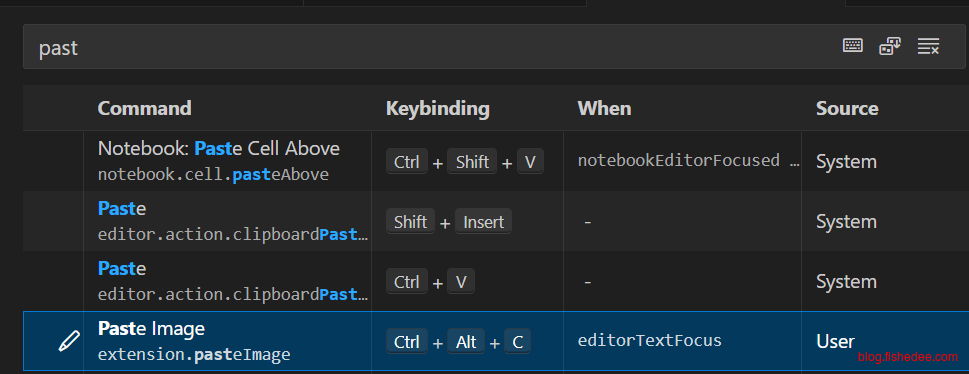Viewport: 969px width, 374px height.
Task: Select the Paste command with Shift+Insert
Action: click(496, 221)
